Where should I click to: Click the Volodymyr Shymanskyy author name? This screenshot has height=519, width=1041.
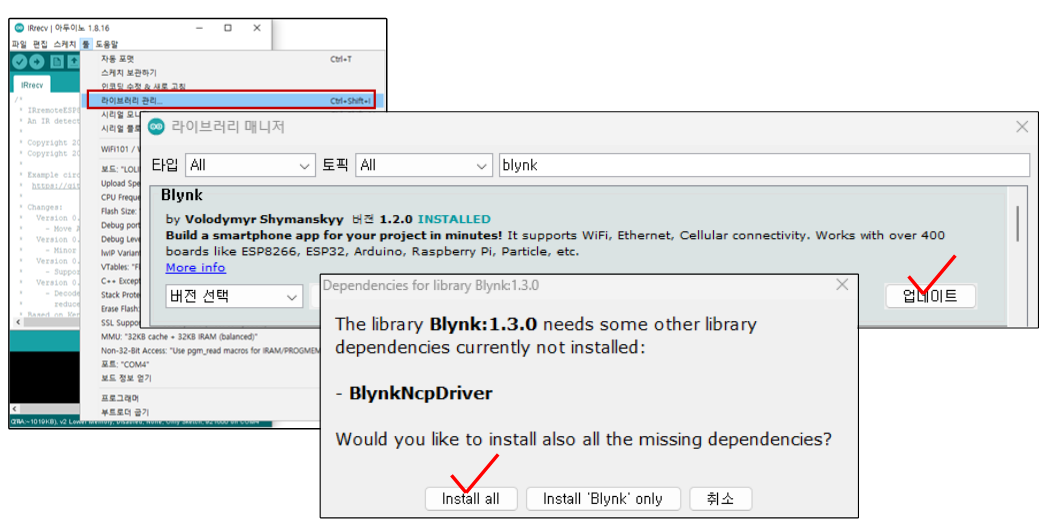[264, 219]
